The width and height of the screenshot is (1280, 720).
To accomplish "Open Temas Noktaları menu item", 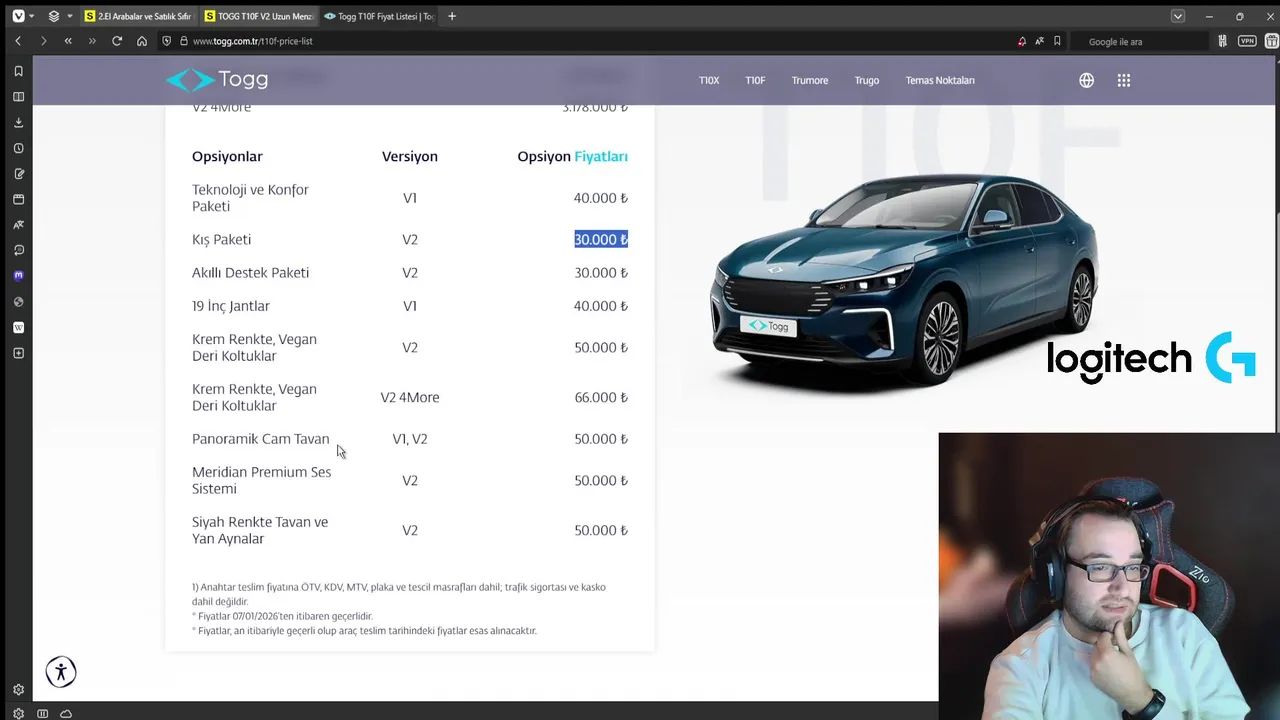I will click(x=940, y=80).
